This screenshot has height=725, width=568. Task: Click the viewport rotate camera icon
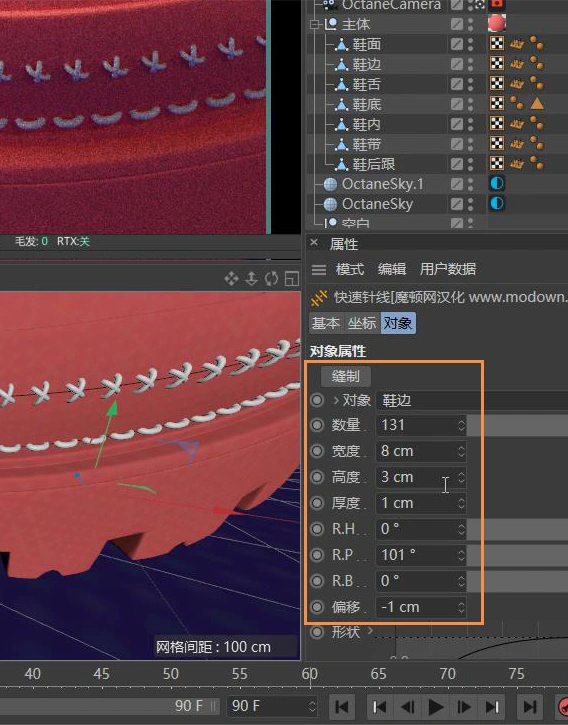tap(272, 278)
